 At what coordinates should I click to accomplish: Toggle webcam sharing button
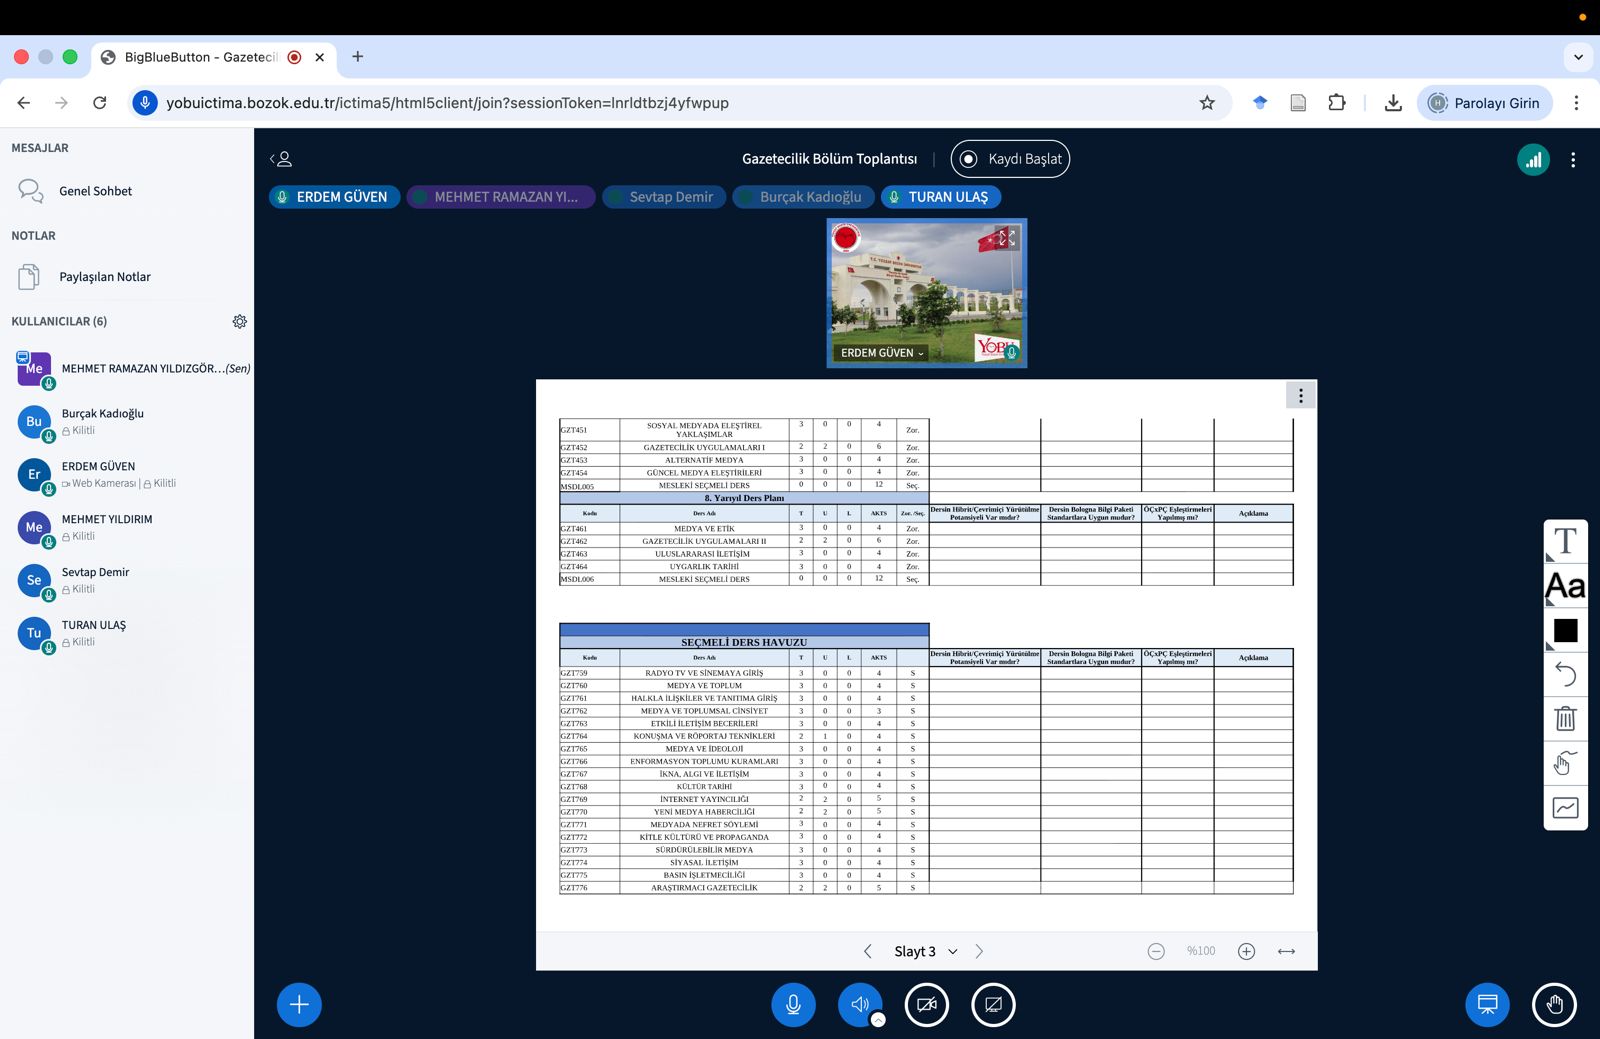tap(926, 1005)
